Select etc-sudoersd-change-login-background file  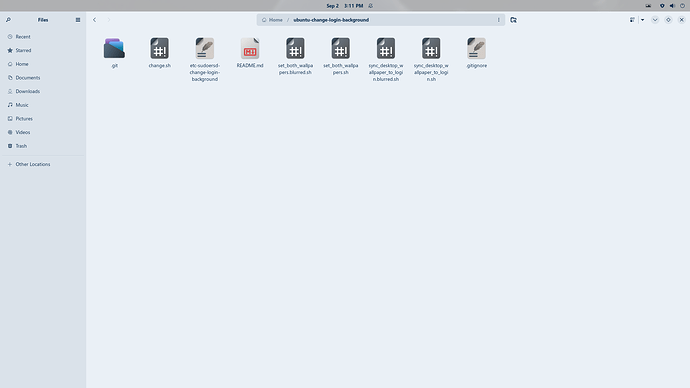point(205,59)
